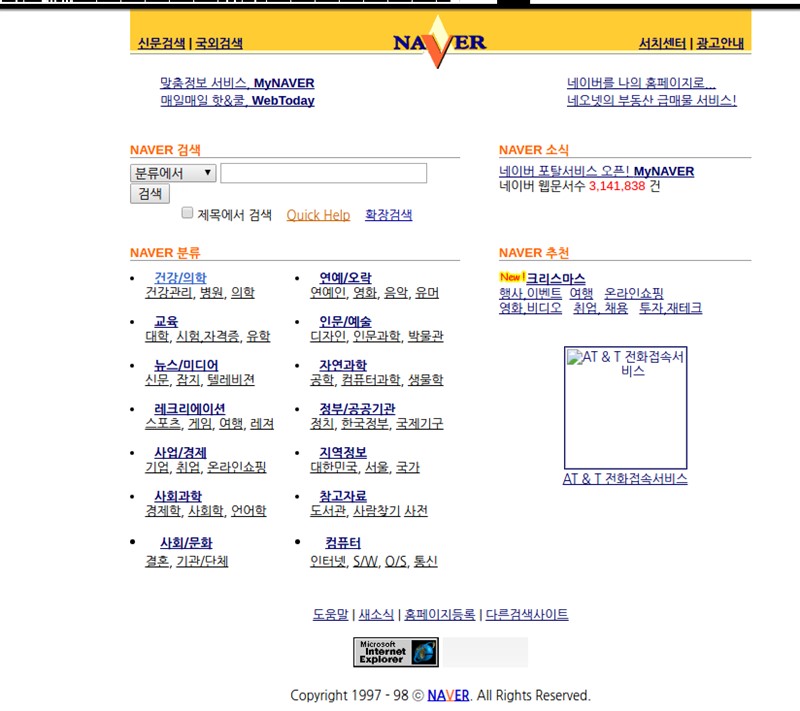
Task: Open the 맞춤정보 서비스, MyNAVER link
Action: [237, 83]
